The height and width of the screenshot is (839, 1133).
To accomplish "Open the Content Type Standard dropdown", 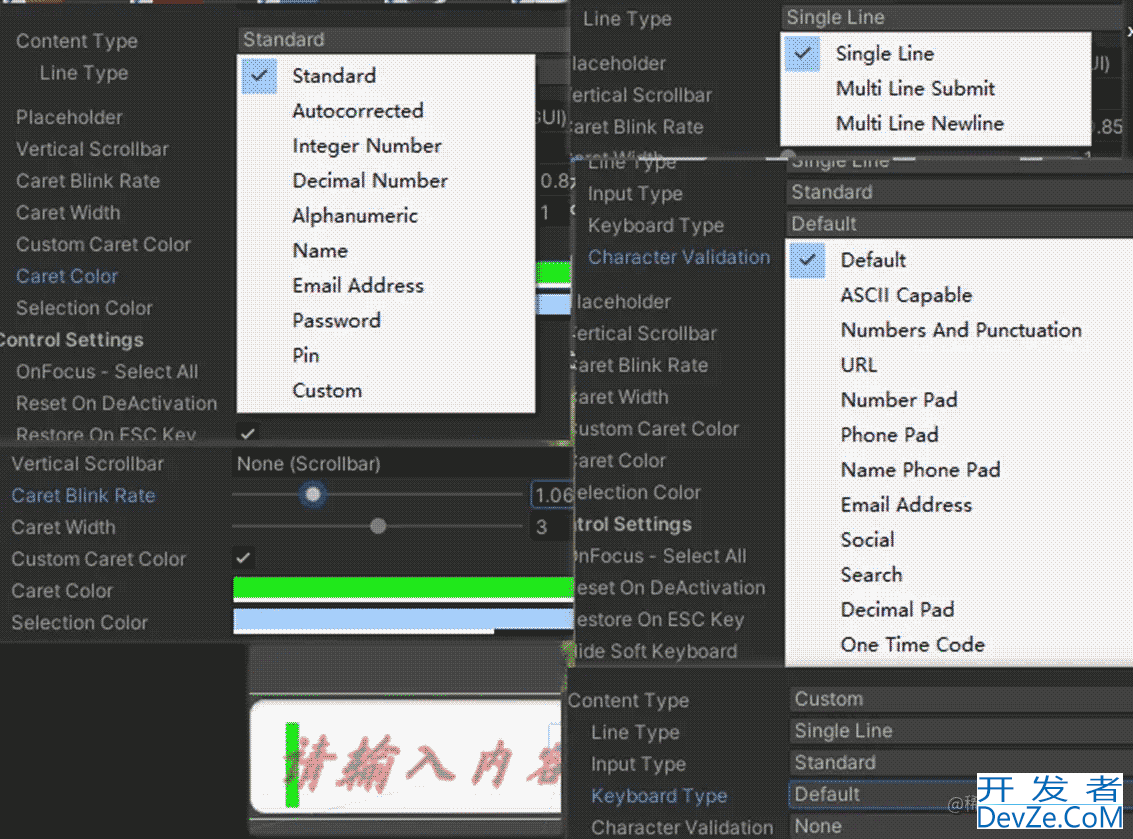I will point(402,40).
